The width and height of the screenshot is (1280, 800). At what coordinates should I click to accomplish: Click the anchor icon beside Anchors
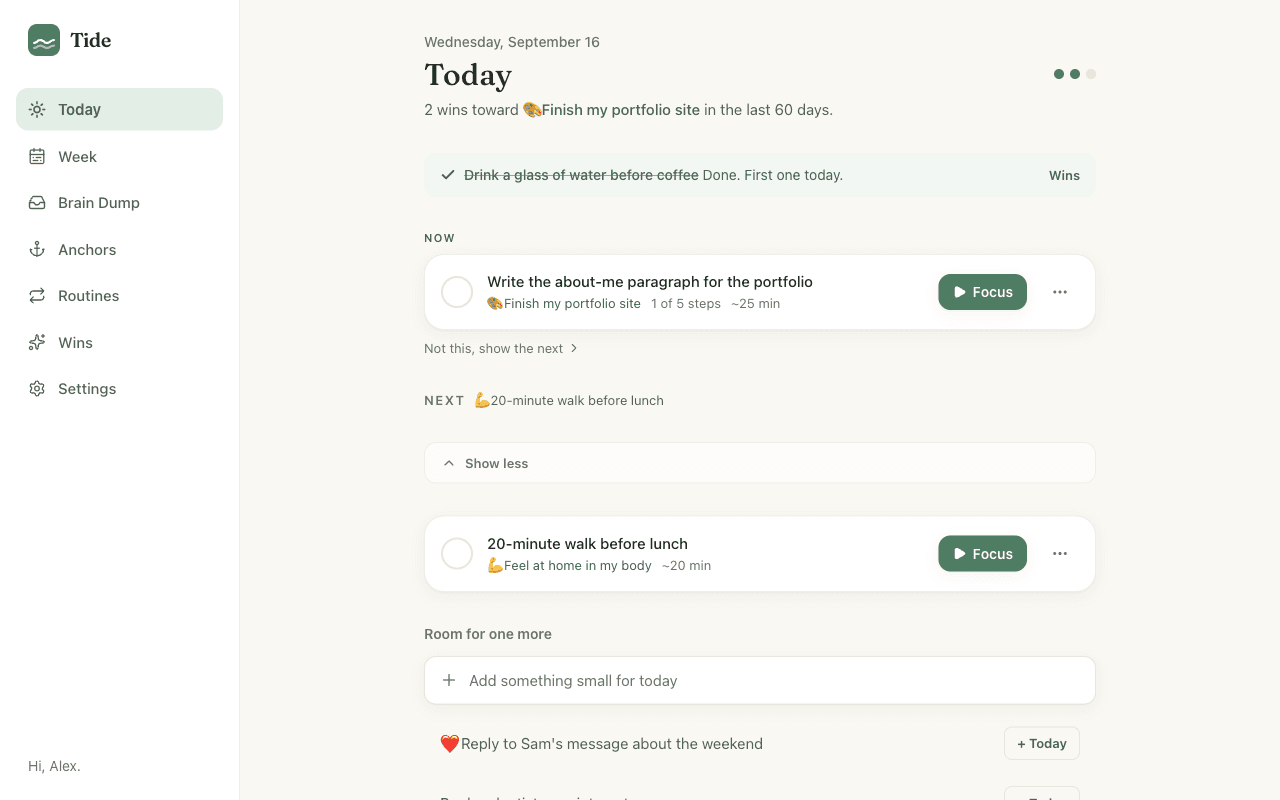[x=37, y=249]
